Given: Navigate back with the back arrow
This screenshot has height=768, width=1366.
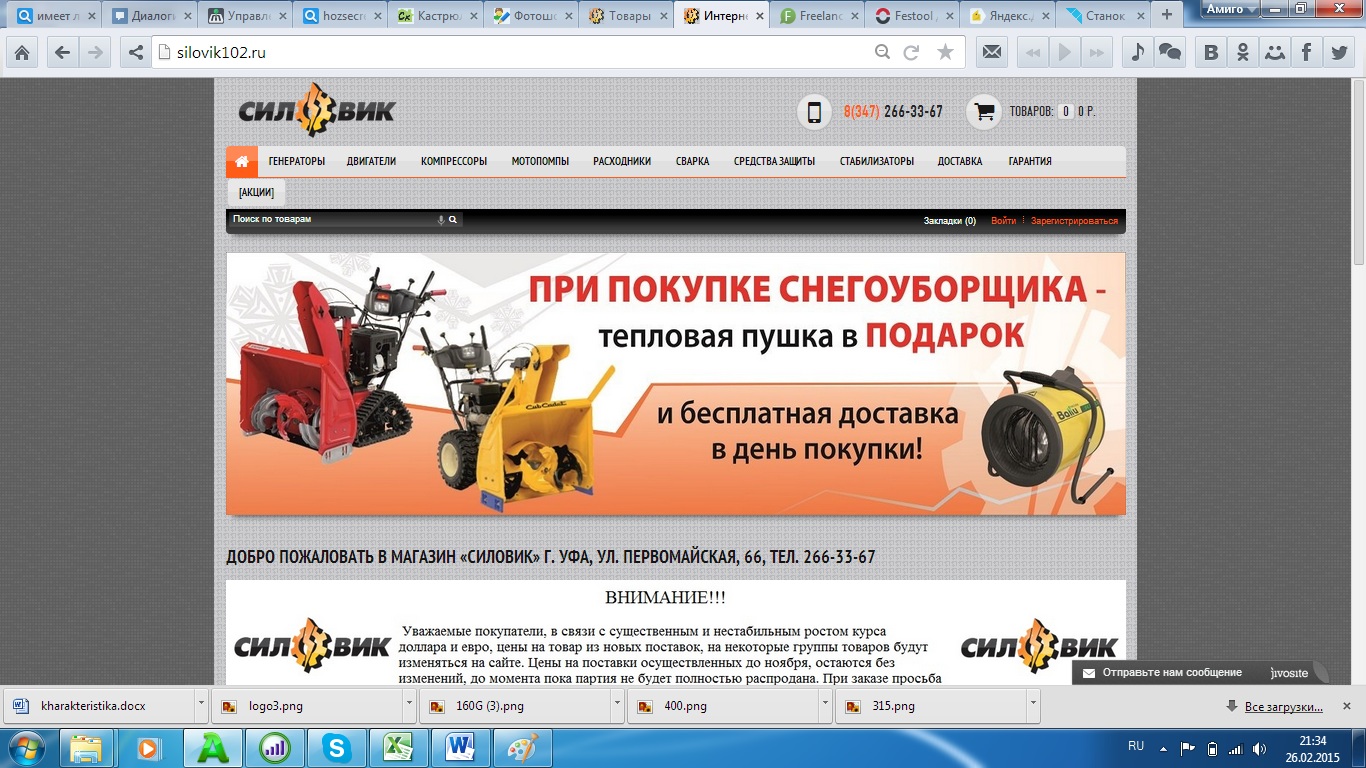Looking at the screenshot, I should [x=63, y=53].
